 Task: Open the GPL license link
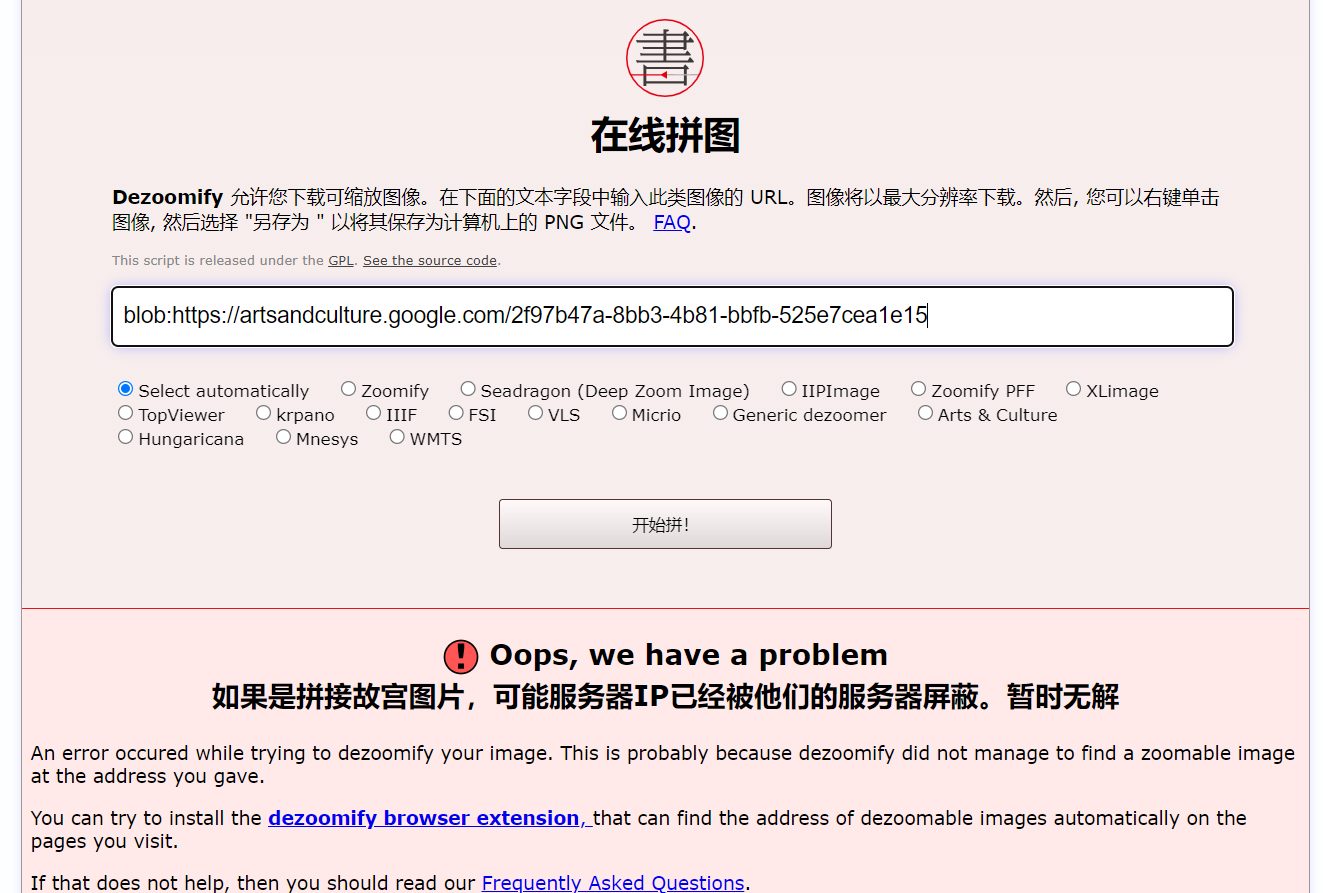click(340, 260)
